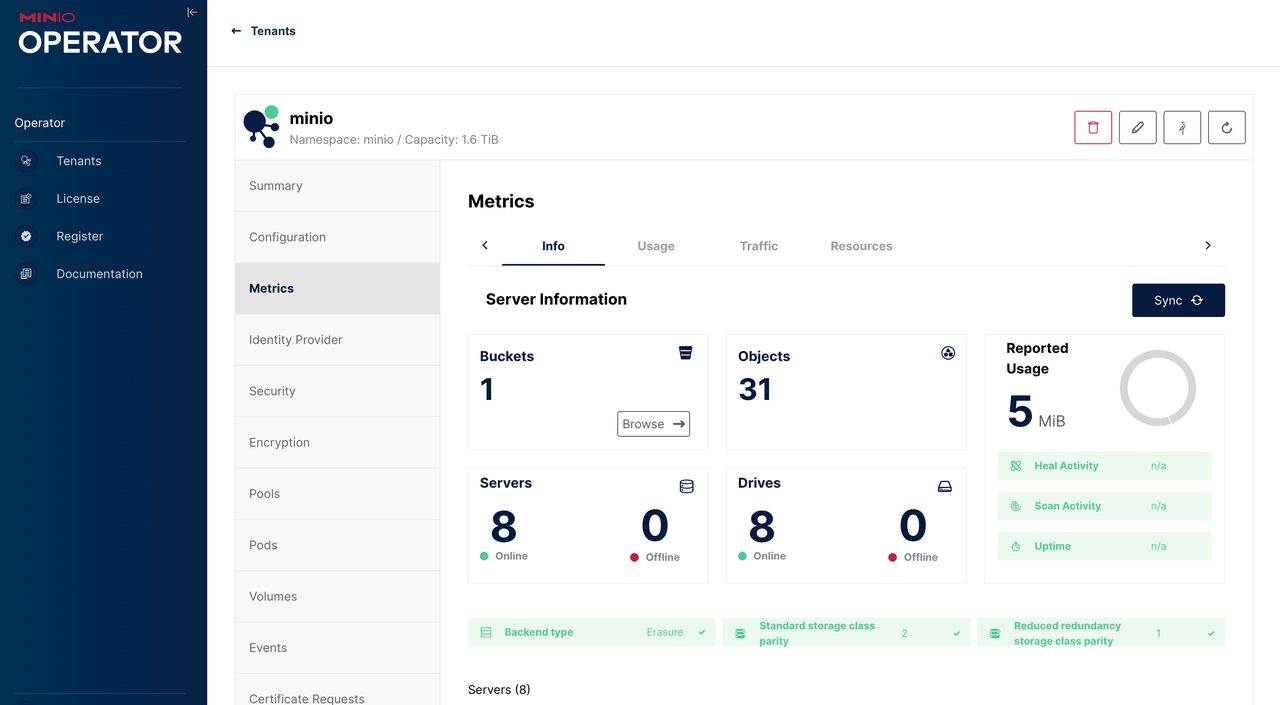1280x705 pixels.
Task: Click the back arrow next to Tenants
Action: click(236, 31)
